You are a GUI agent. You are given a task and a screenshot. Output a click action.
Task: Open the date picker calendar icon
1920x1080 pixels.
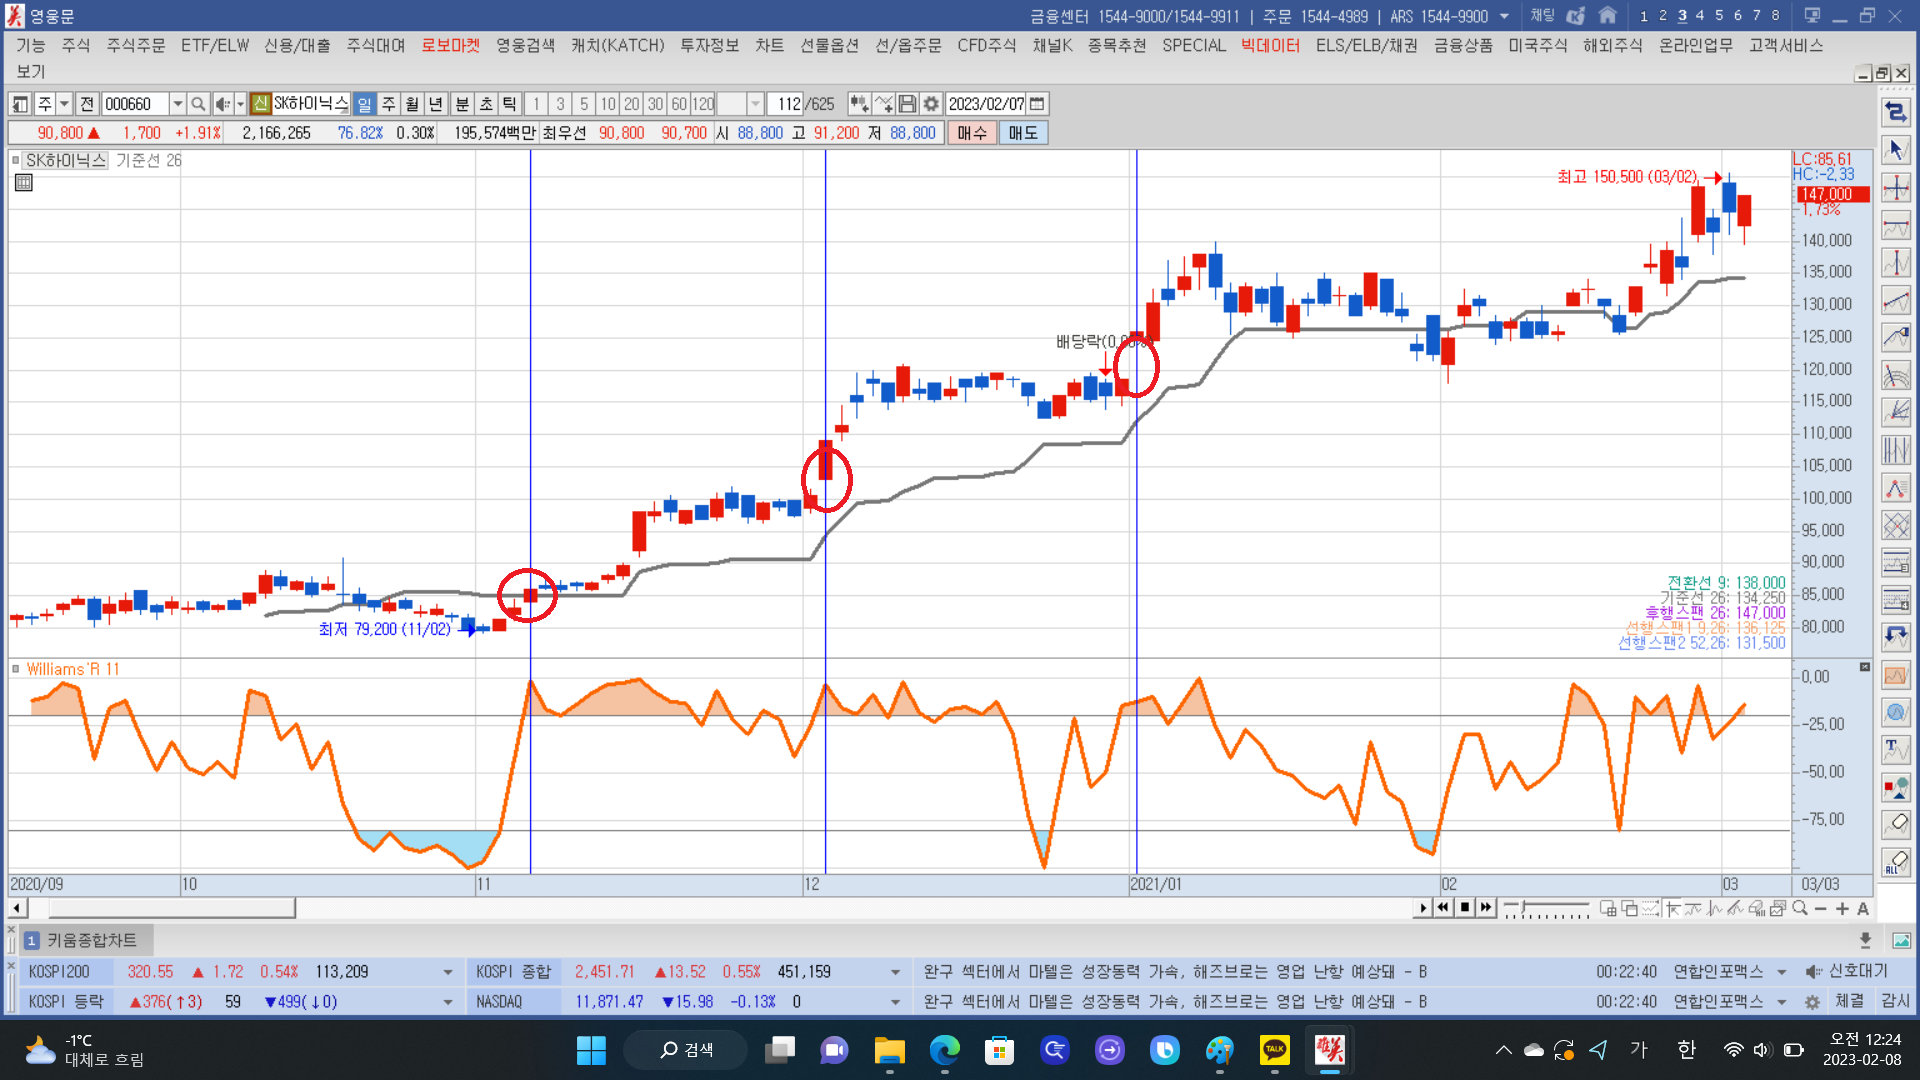click(1037, 104)
